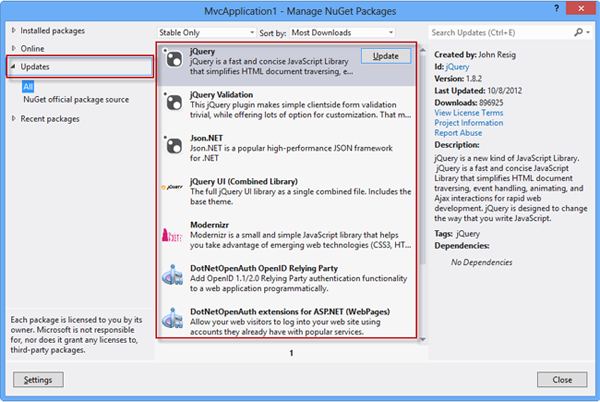Screen dimensions: 600x402
Task: Expand the Online node
Action: (x=14, y=48)
